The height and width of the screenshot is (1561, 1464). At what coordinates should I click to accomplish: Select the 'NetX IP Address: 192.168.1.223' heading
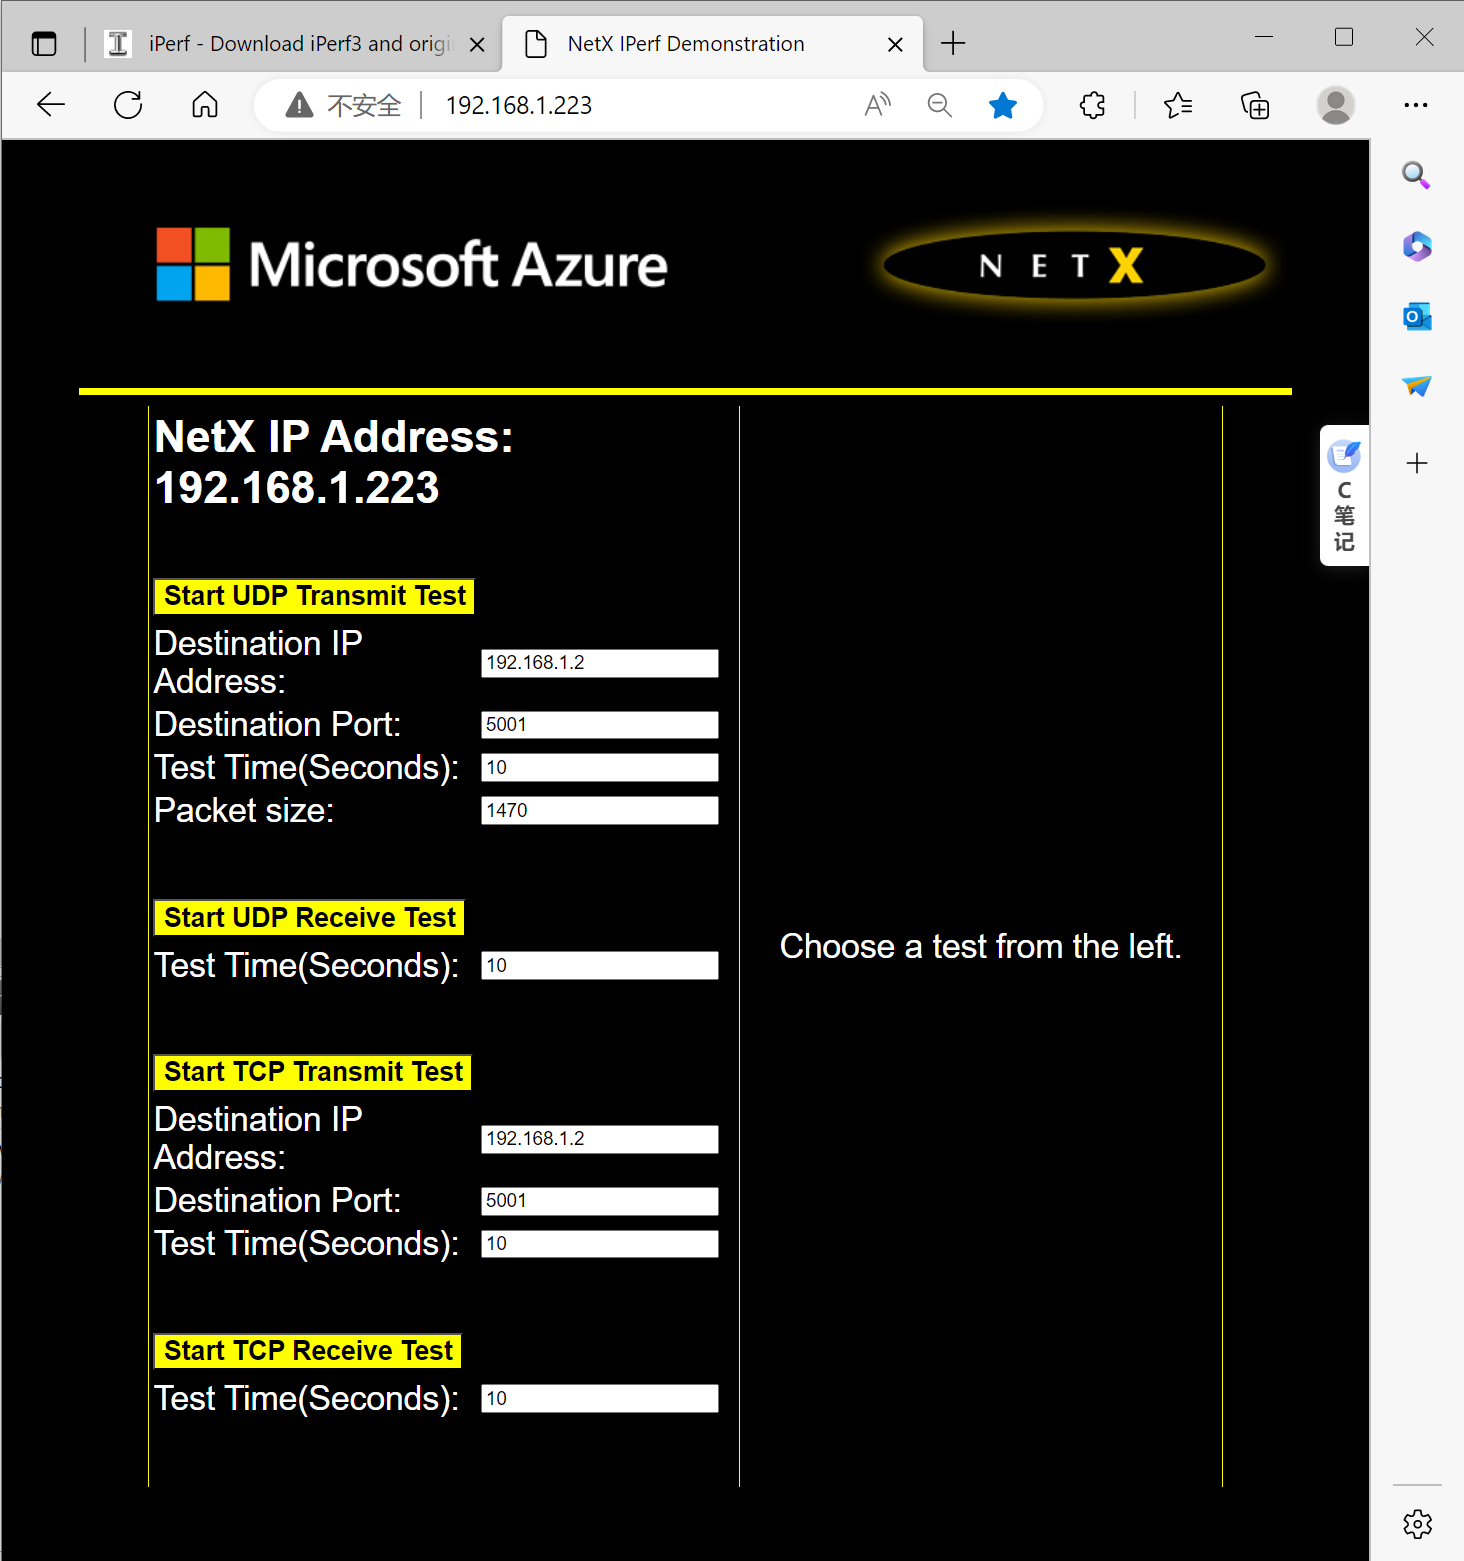[x=334, y=462]
